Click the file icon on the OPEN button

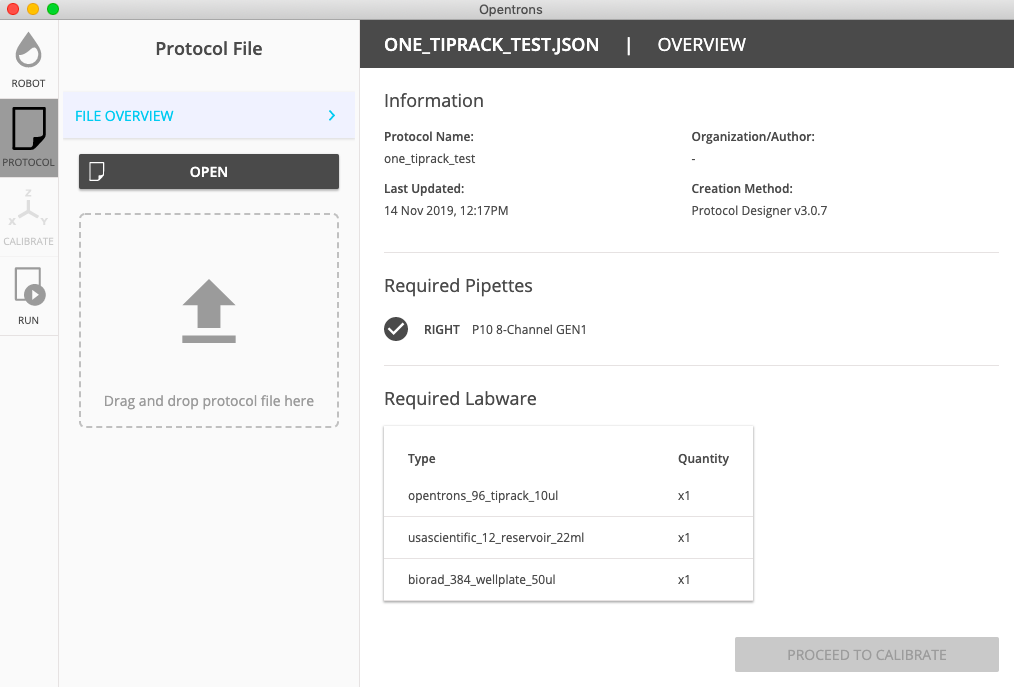97,171
